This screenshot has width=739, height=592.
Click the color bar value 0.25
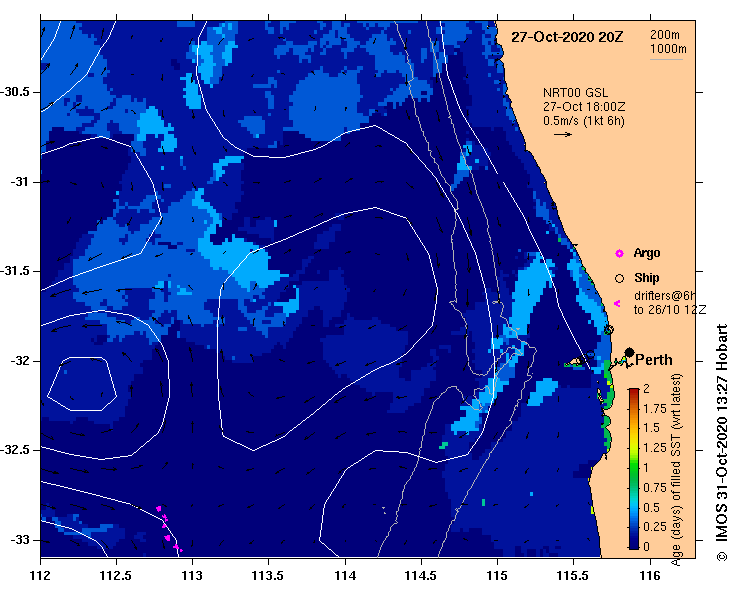[655, 527]
